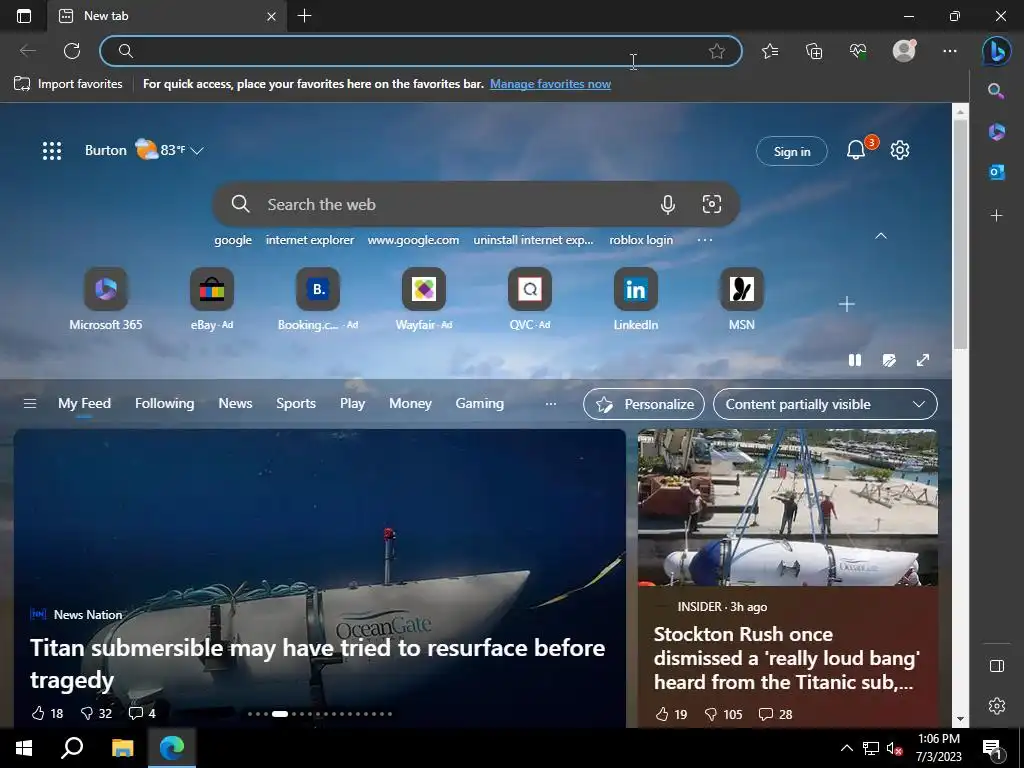Open File Explorer from taskbar
This screenshot has width=1024, height=768.
(122, 748)
